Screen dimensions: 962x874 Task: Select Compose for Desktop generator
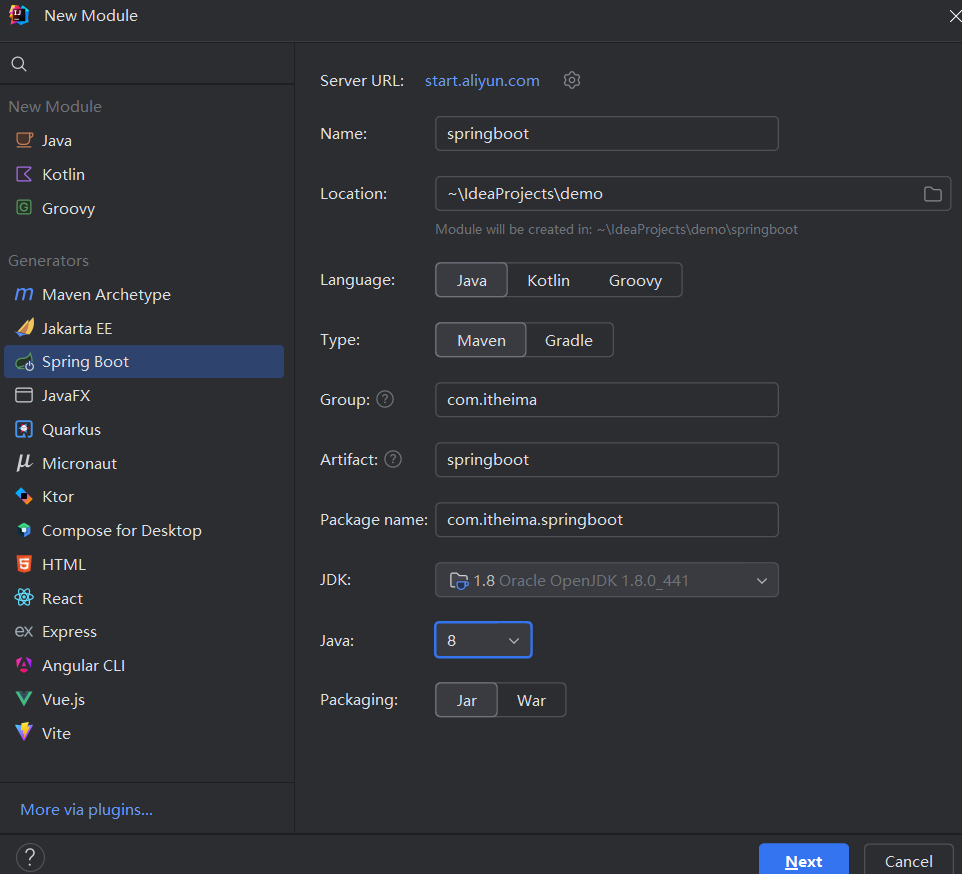(x=144, y=530)
